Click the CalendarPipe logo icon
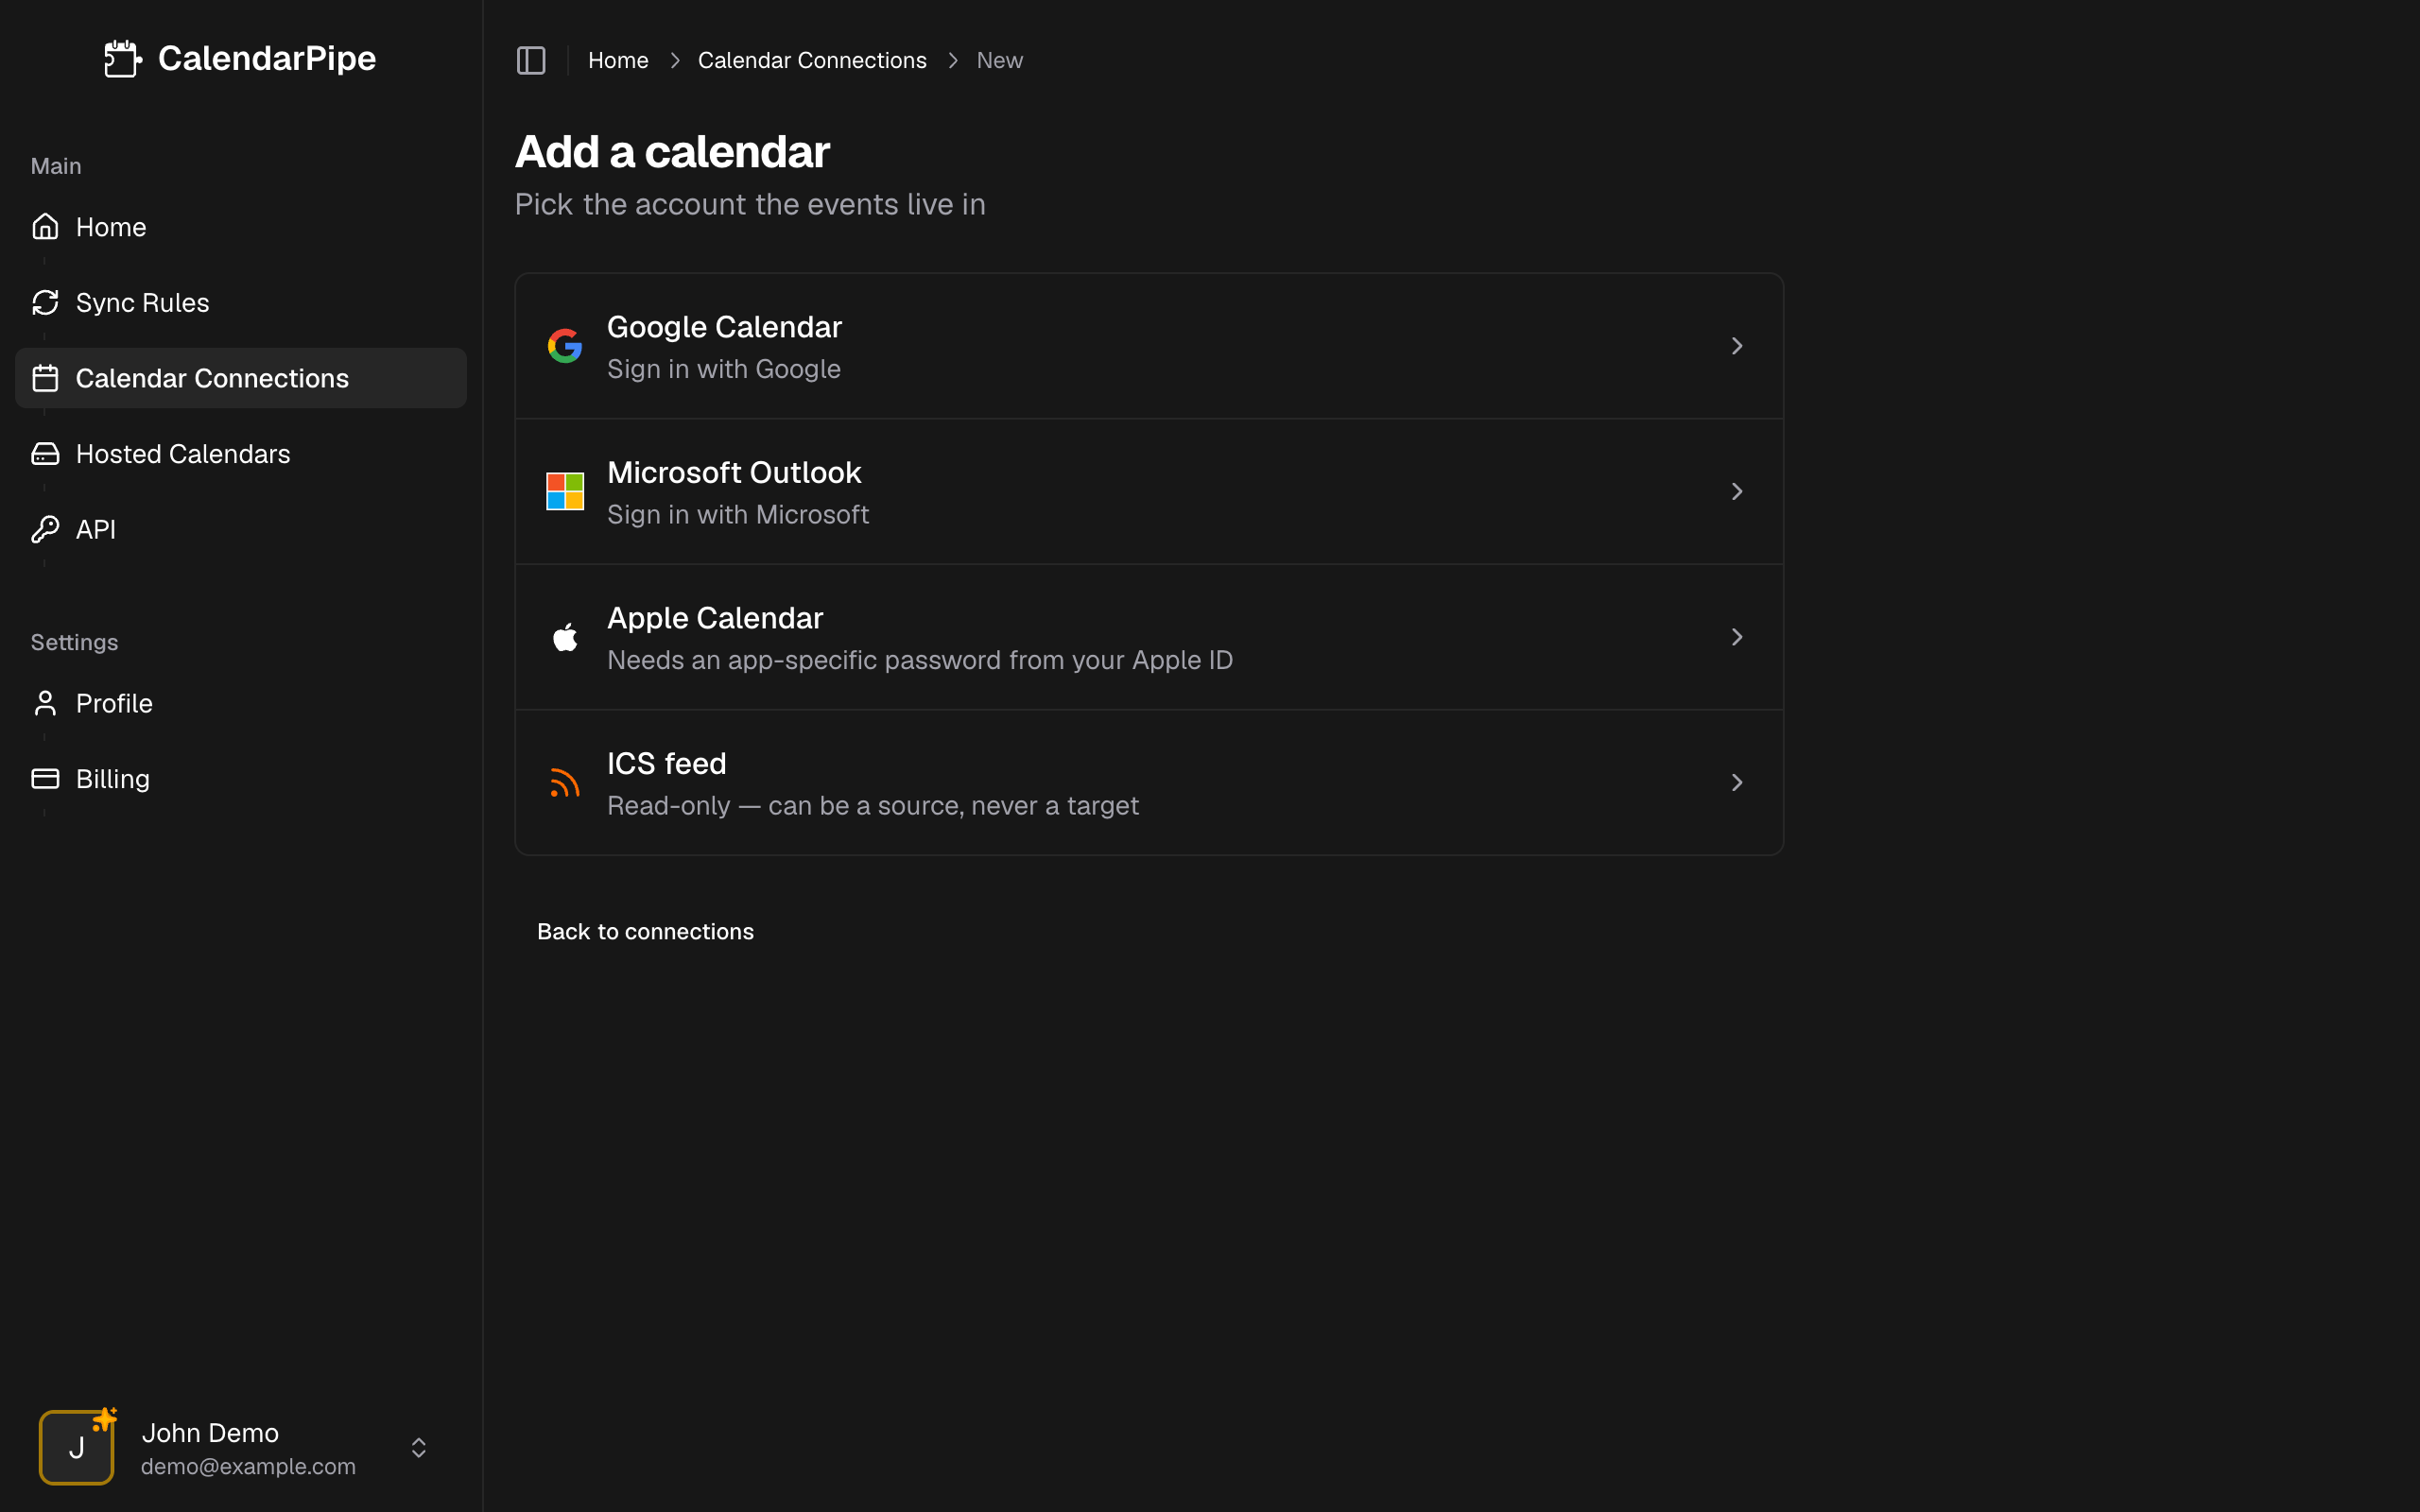Screen dimensions: 2420x1512 point(123,59)
